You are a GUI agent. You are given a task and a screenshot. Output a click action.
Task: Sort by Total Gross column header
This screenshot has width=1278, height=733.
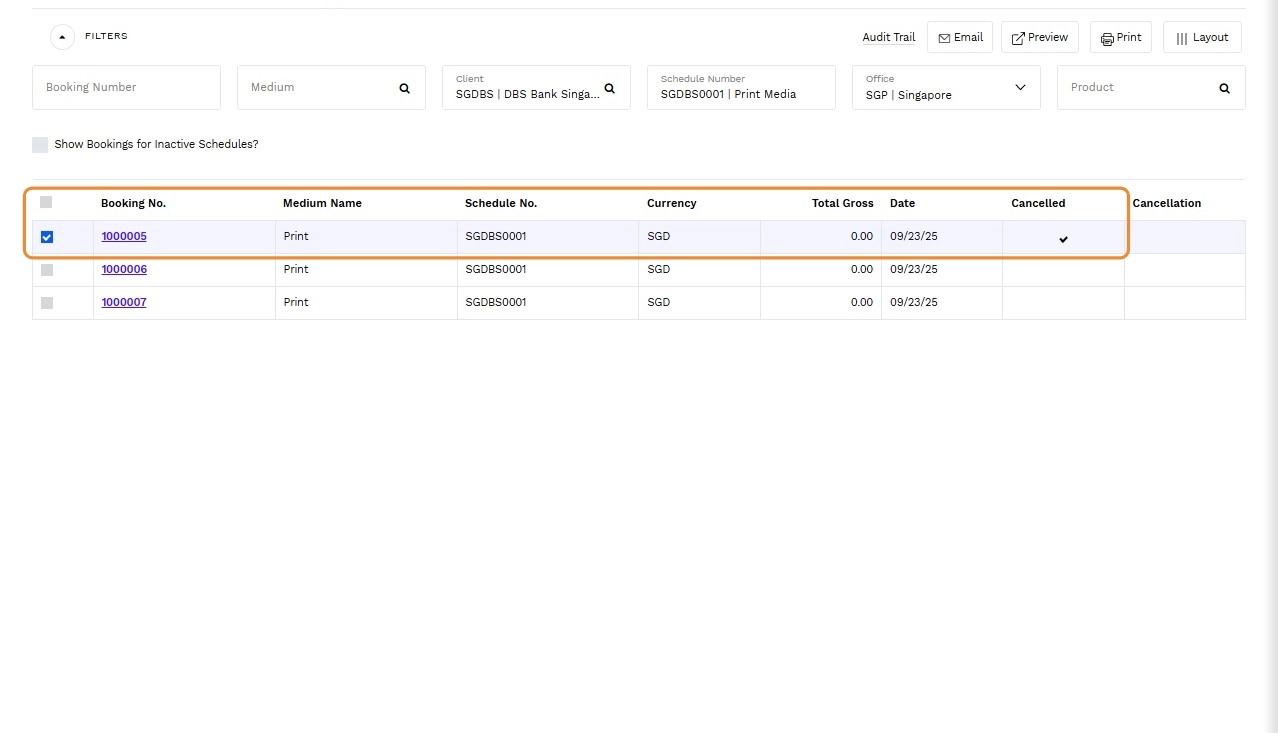(842, 203)
